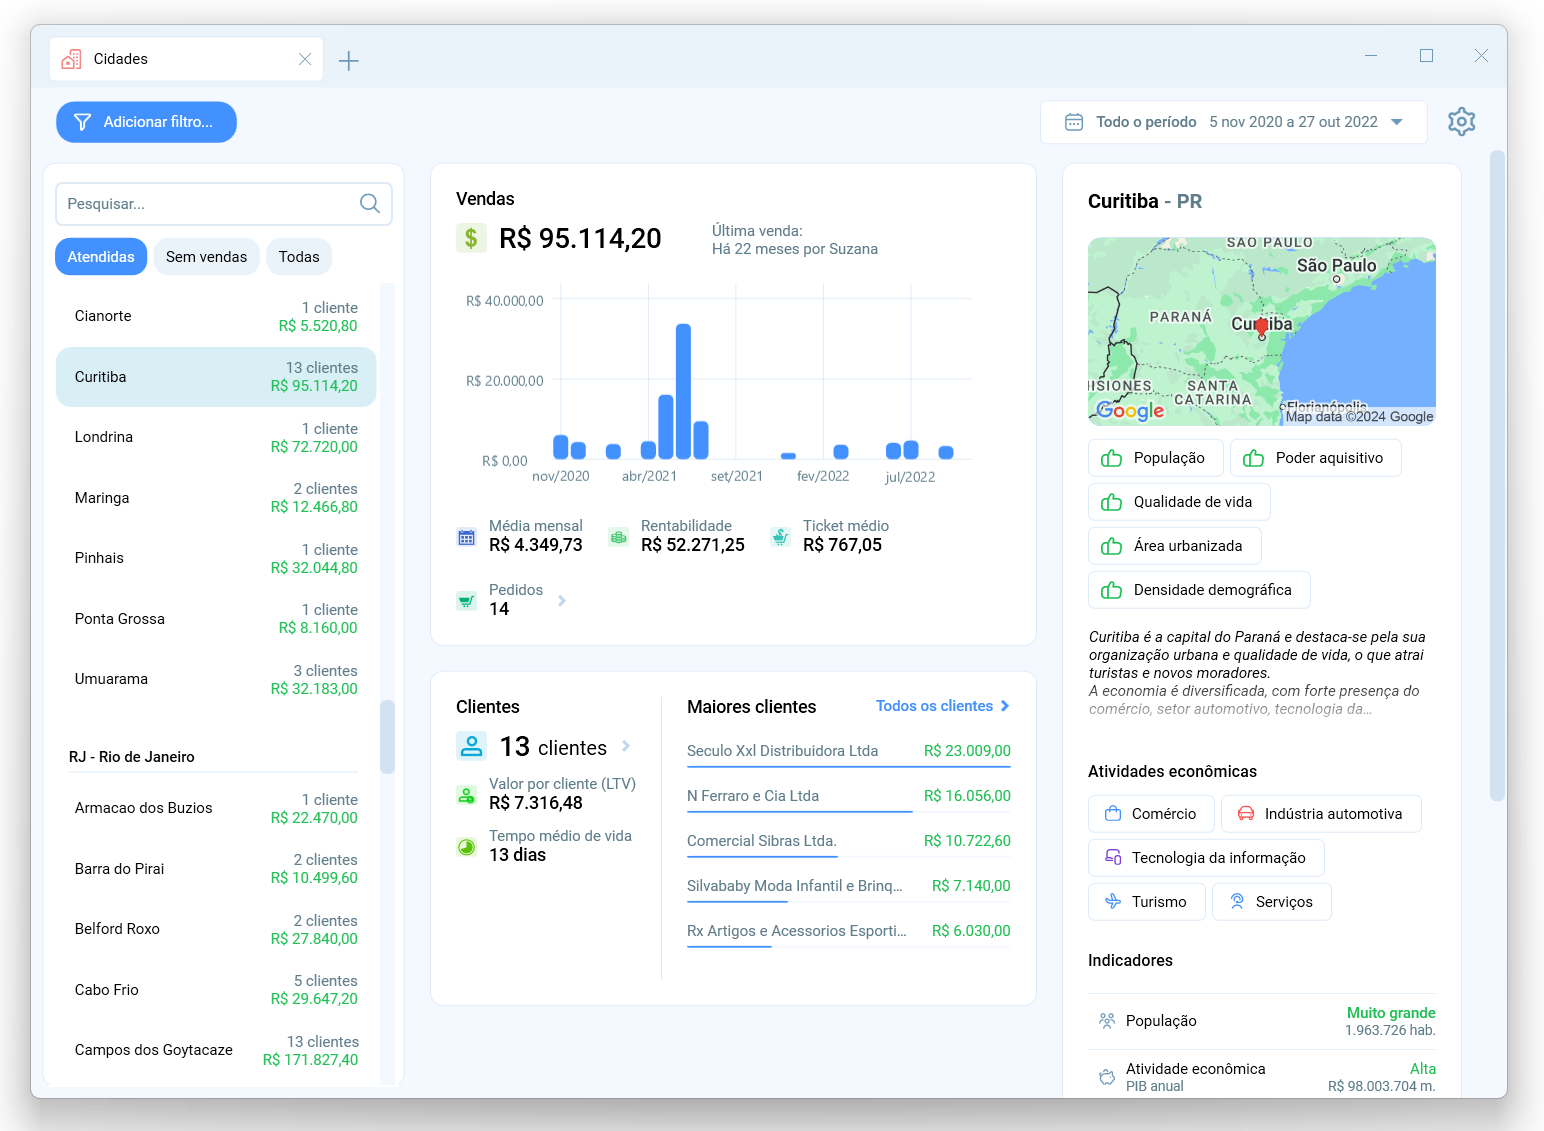Select Belford Roxo city
Screen dimensions: 1544x1131
pos(216,930)
